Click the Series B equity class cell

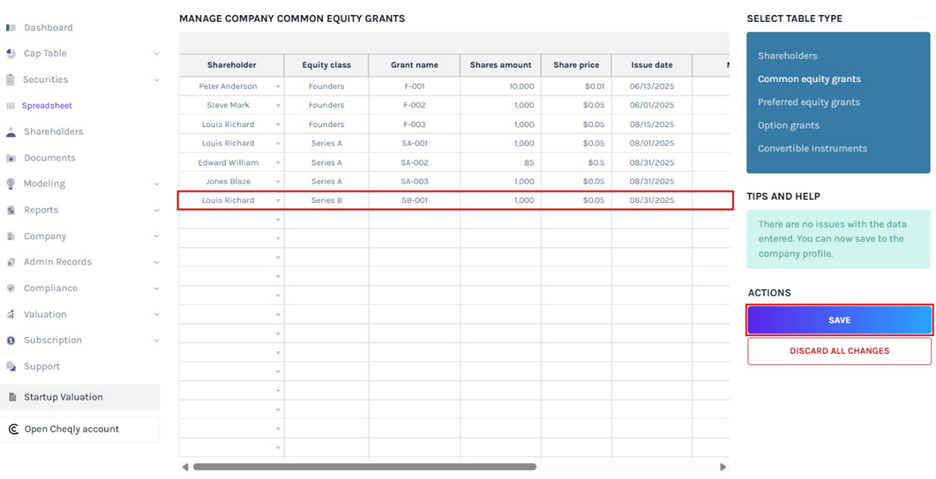coord(327,201)
